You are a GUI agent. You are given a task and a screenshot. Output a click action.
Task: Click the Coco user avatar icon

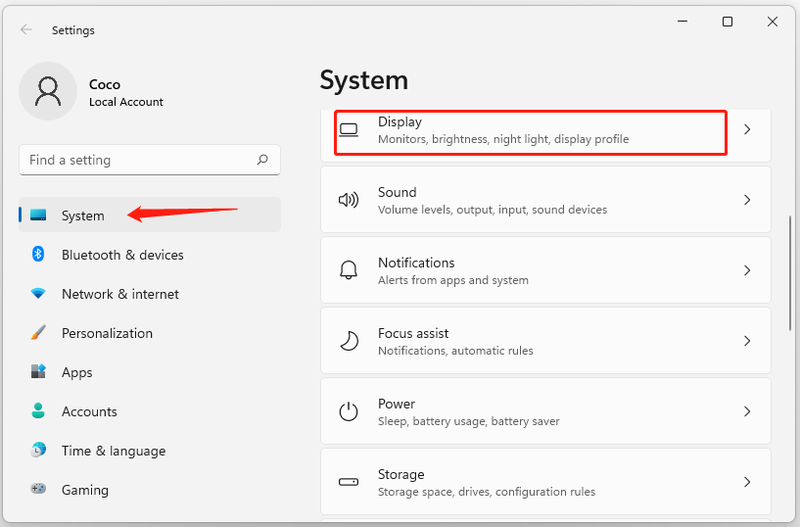tap(48, 91)
